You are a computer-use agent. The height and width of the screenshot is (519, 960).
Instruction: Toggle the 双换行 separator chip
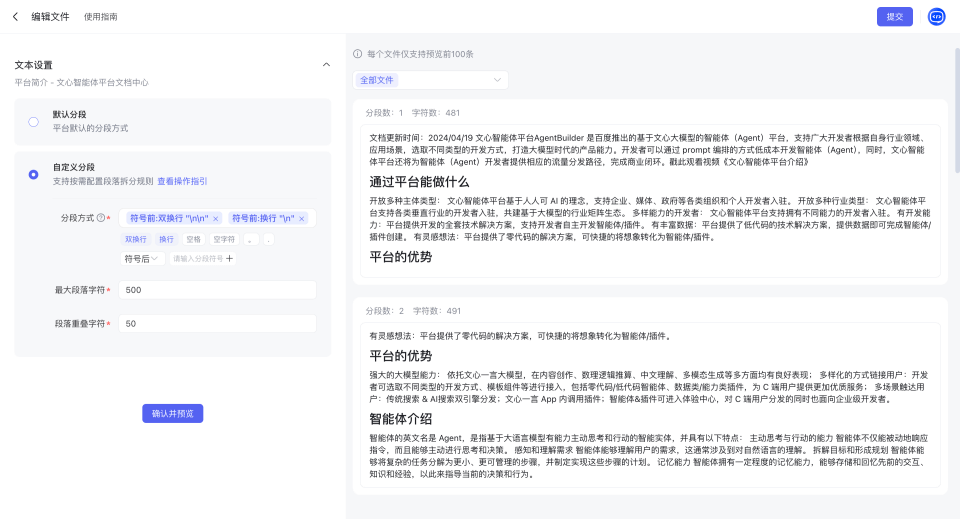pyautogui.click(x=136, y=239)
